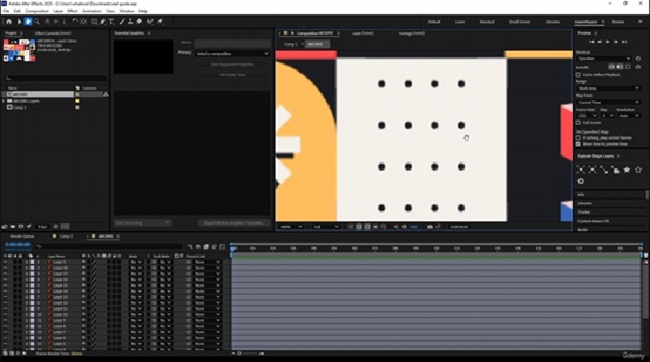Screen dimensions: 650x362
Task: Go to the Home screen icon in toolbar
Action: (x=9, y=22)
